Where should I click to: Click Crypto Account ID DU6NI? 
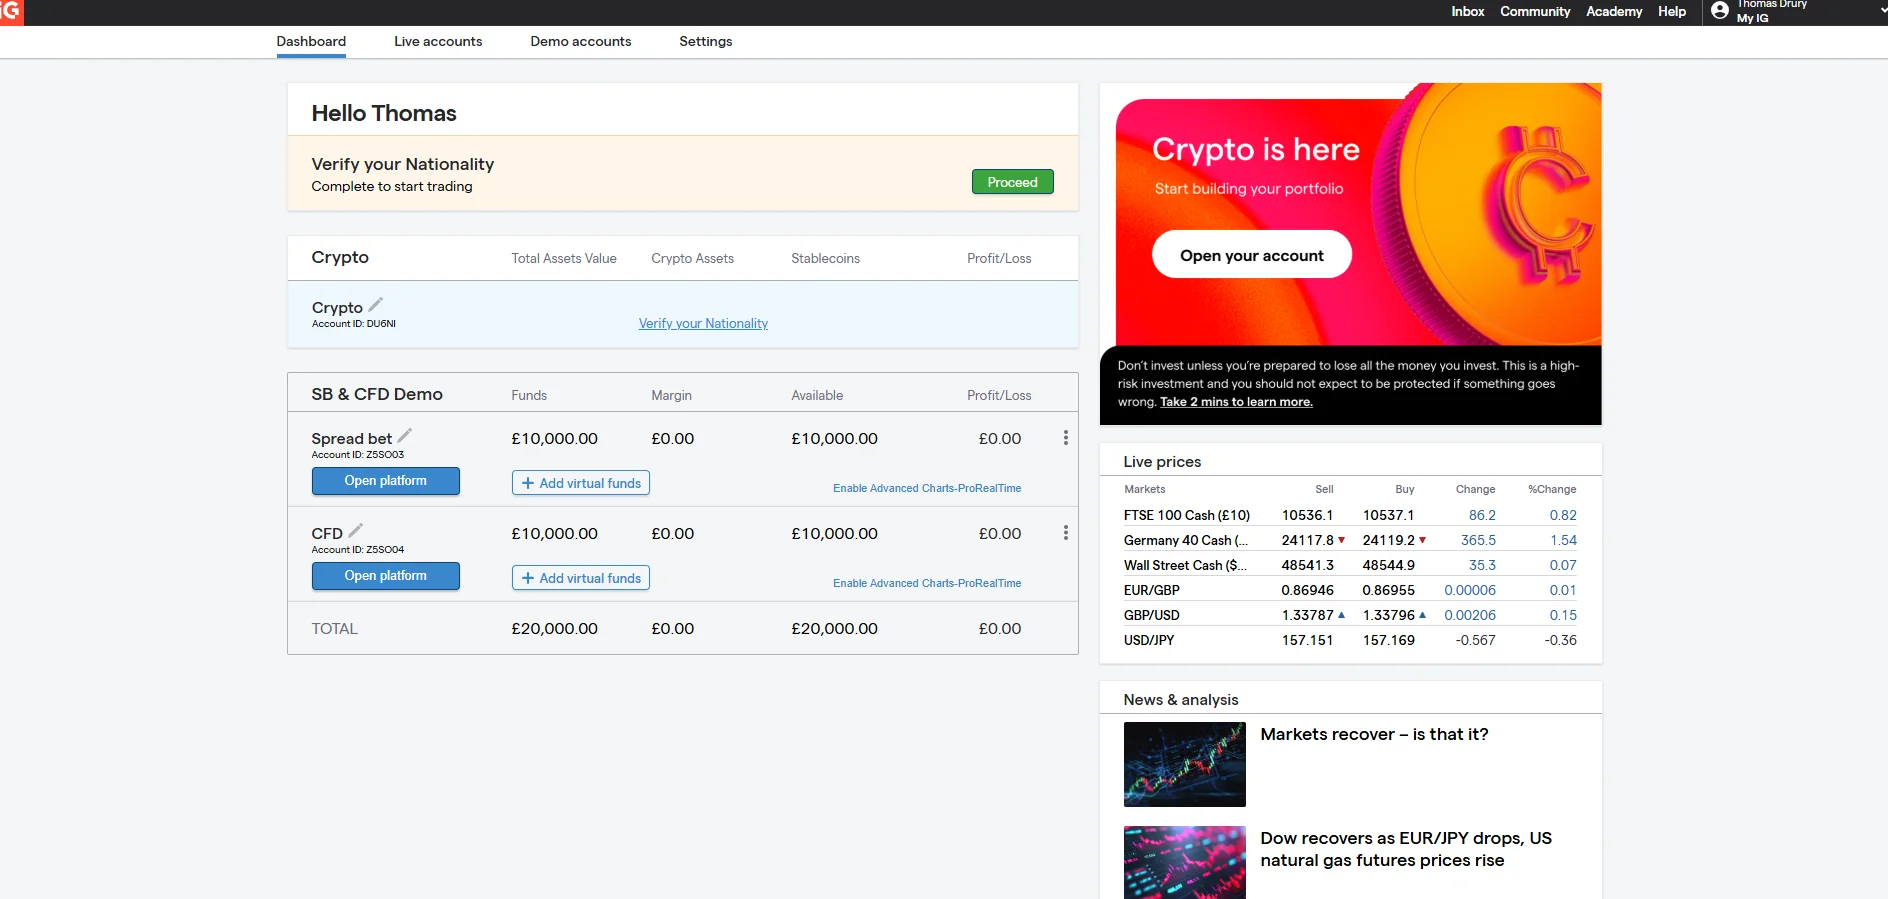354,324
